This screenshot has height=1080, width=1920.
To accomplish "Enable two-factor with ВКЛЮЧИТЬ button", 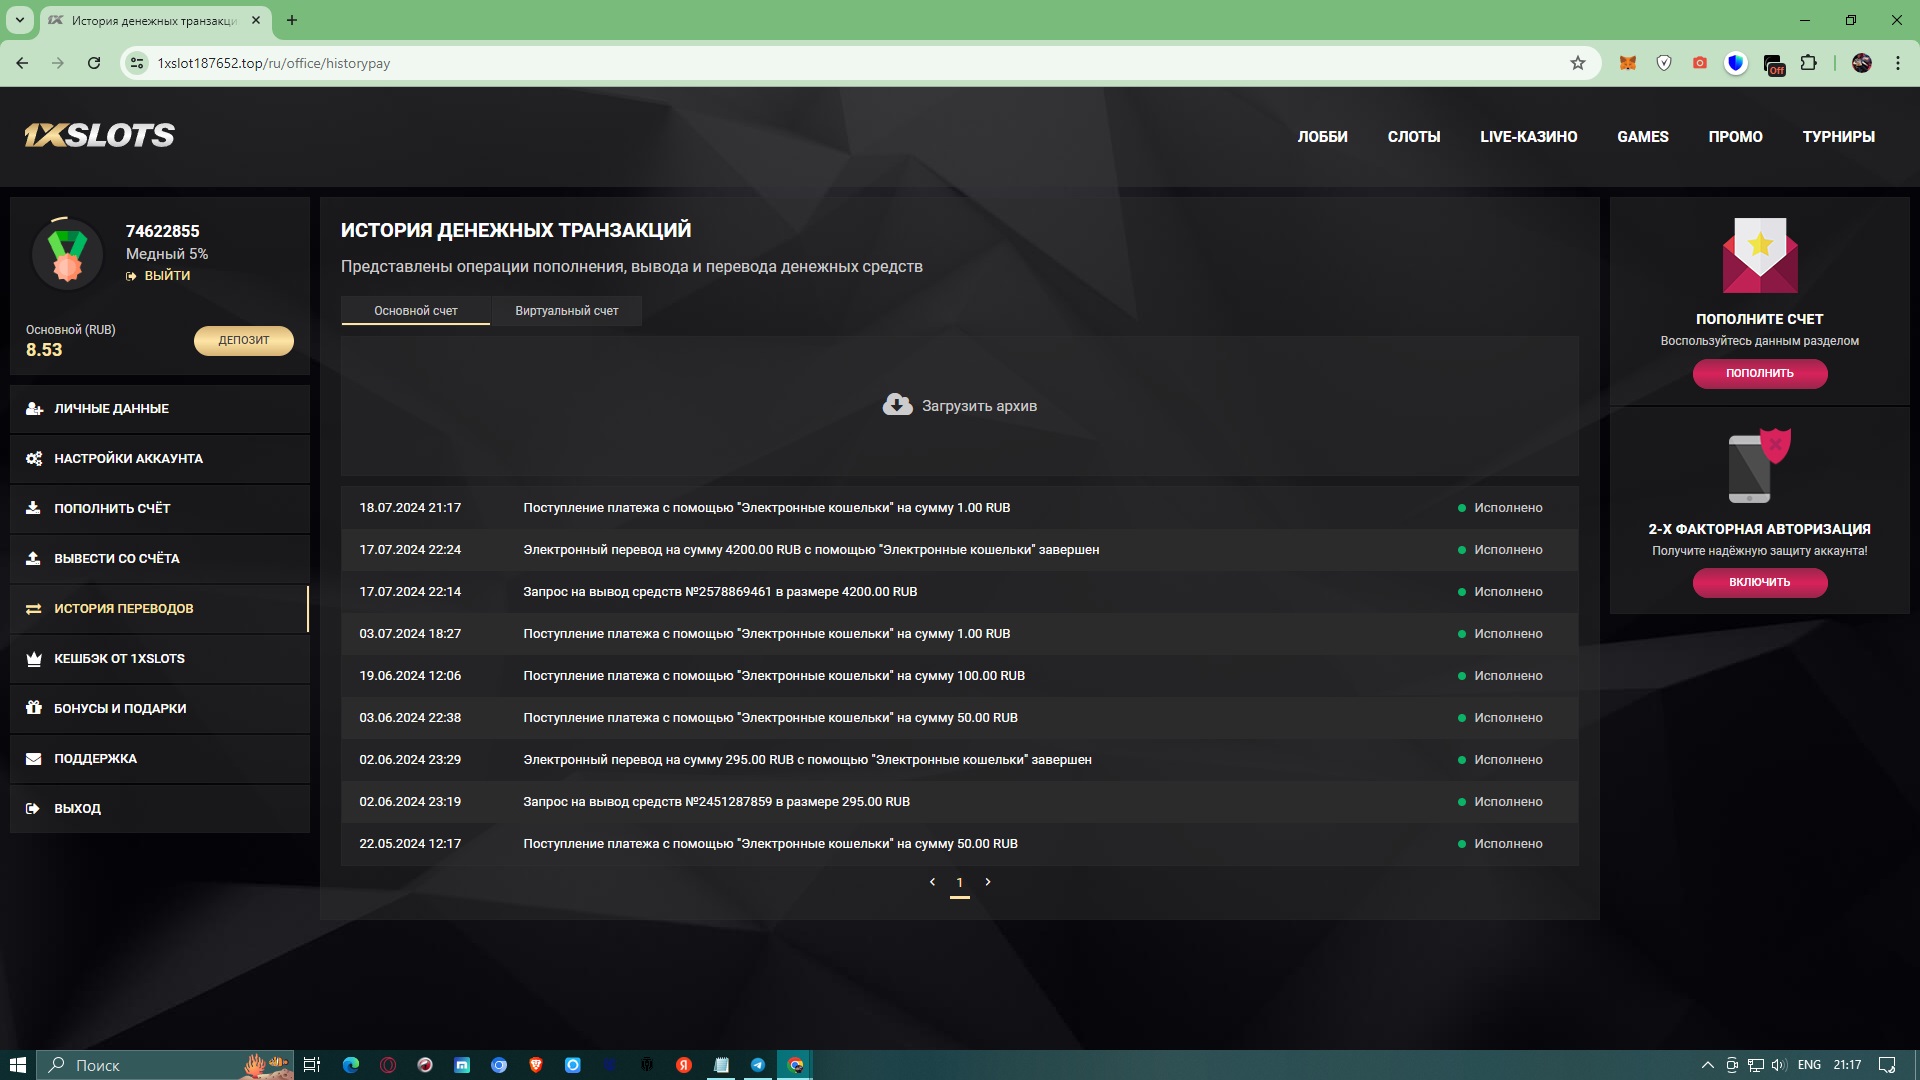I will pos(1759,582).
